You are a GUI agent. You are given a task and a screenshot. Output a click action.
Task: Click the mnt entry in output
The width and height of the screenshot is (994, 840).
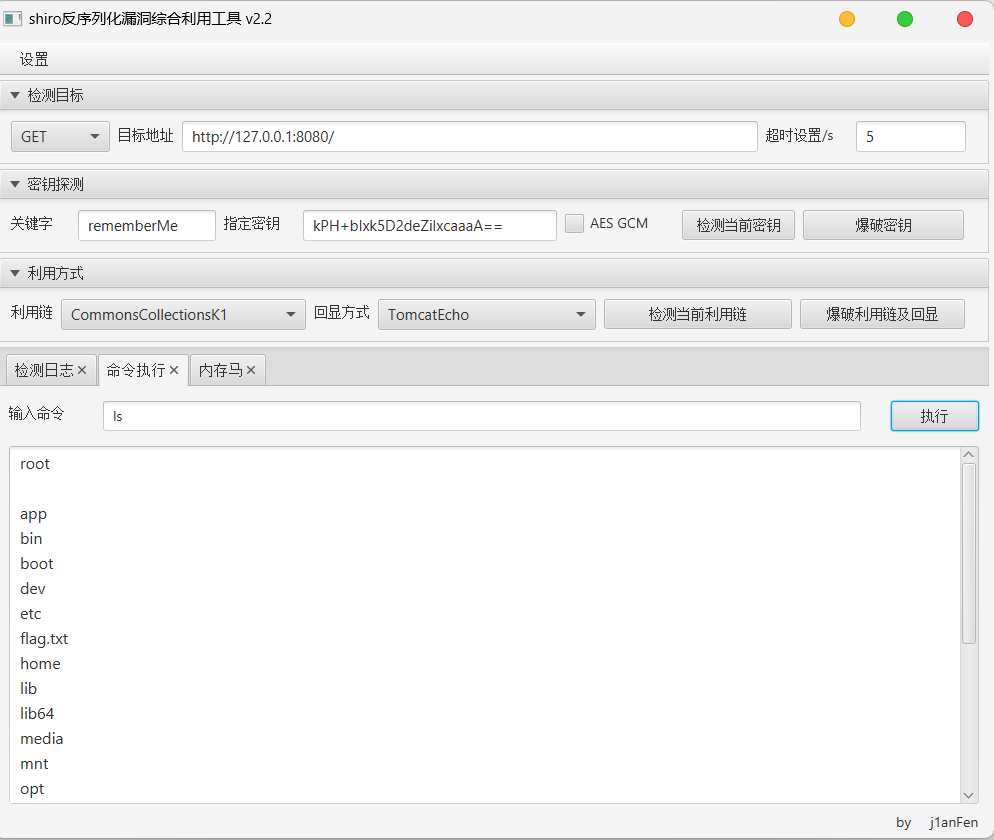click(34, 764)
